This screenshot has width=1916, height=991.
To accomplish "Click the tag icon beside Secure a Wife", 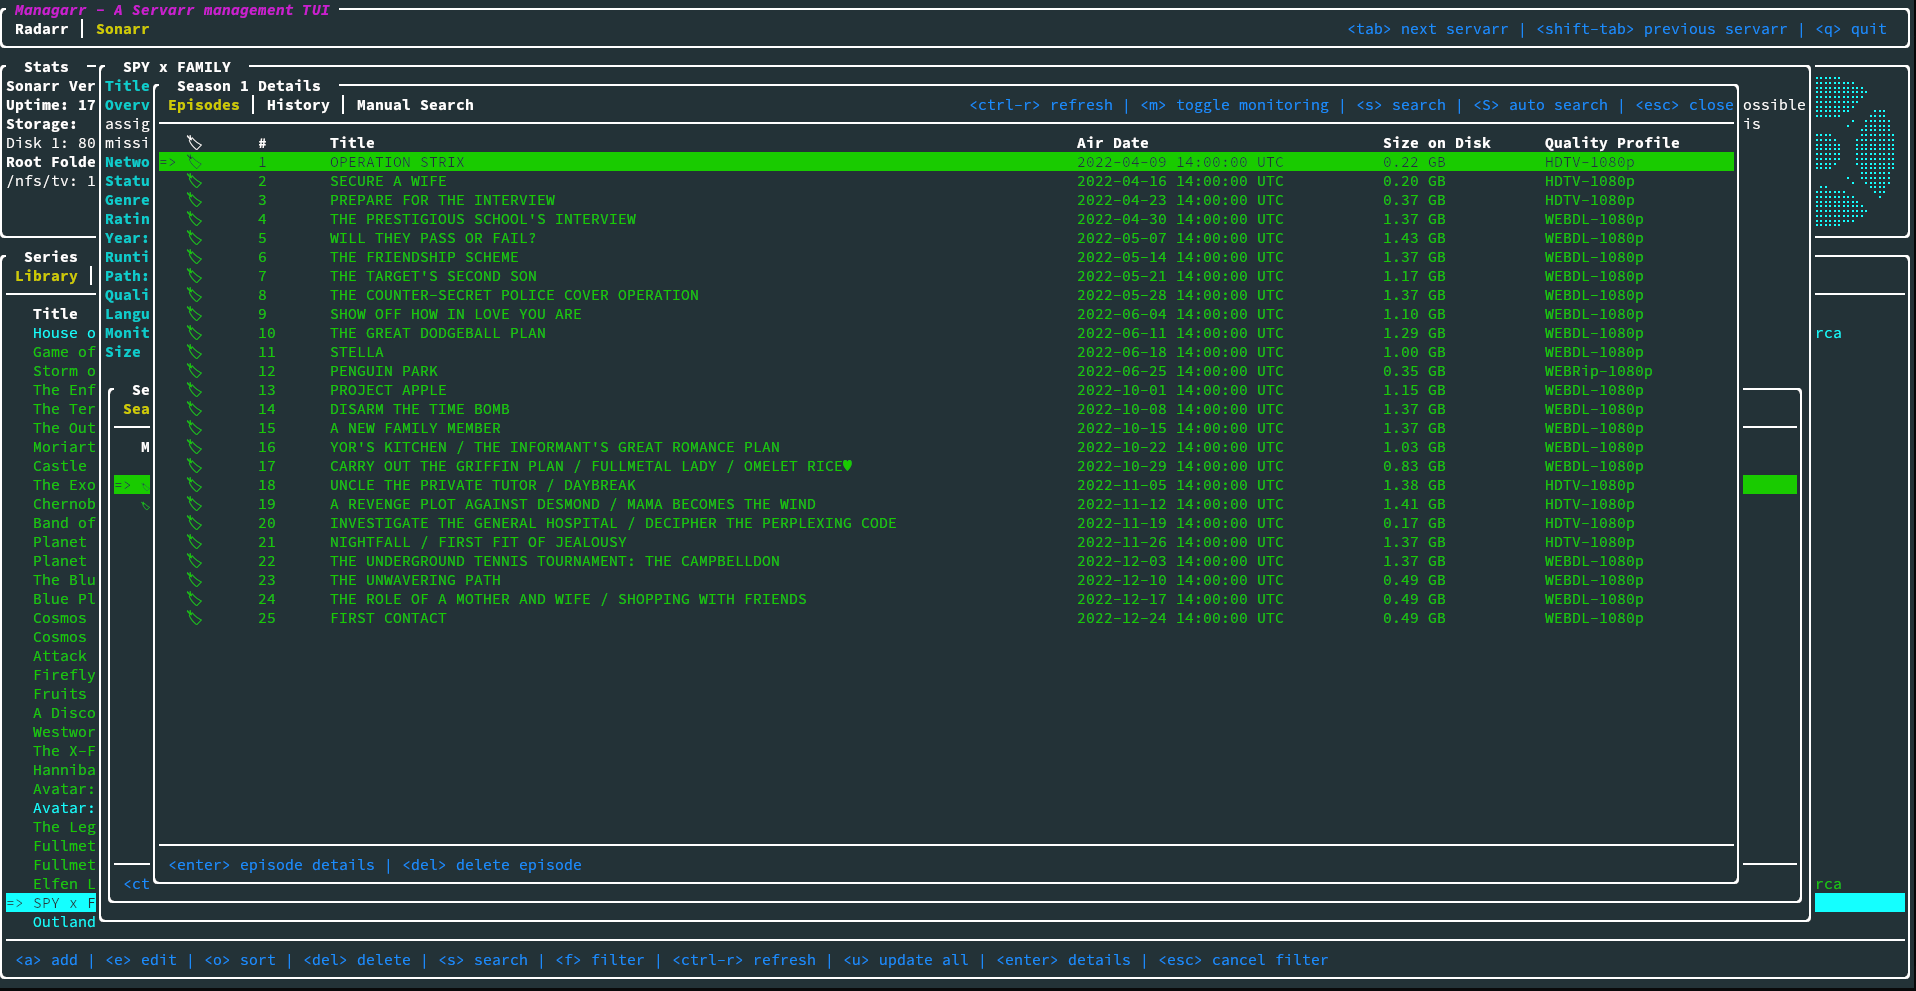I will (194, 181).
